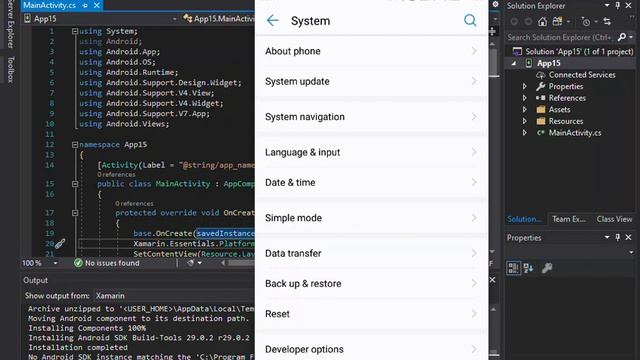Open the Data transfer entry
The image size is (640, 360).
pyautogui.click(x=371, y=253)
